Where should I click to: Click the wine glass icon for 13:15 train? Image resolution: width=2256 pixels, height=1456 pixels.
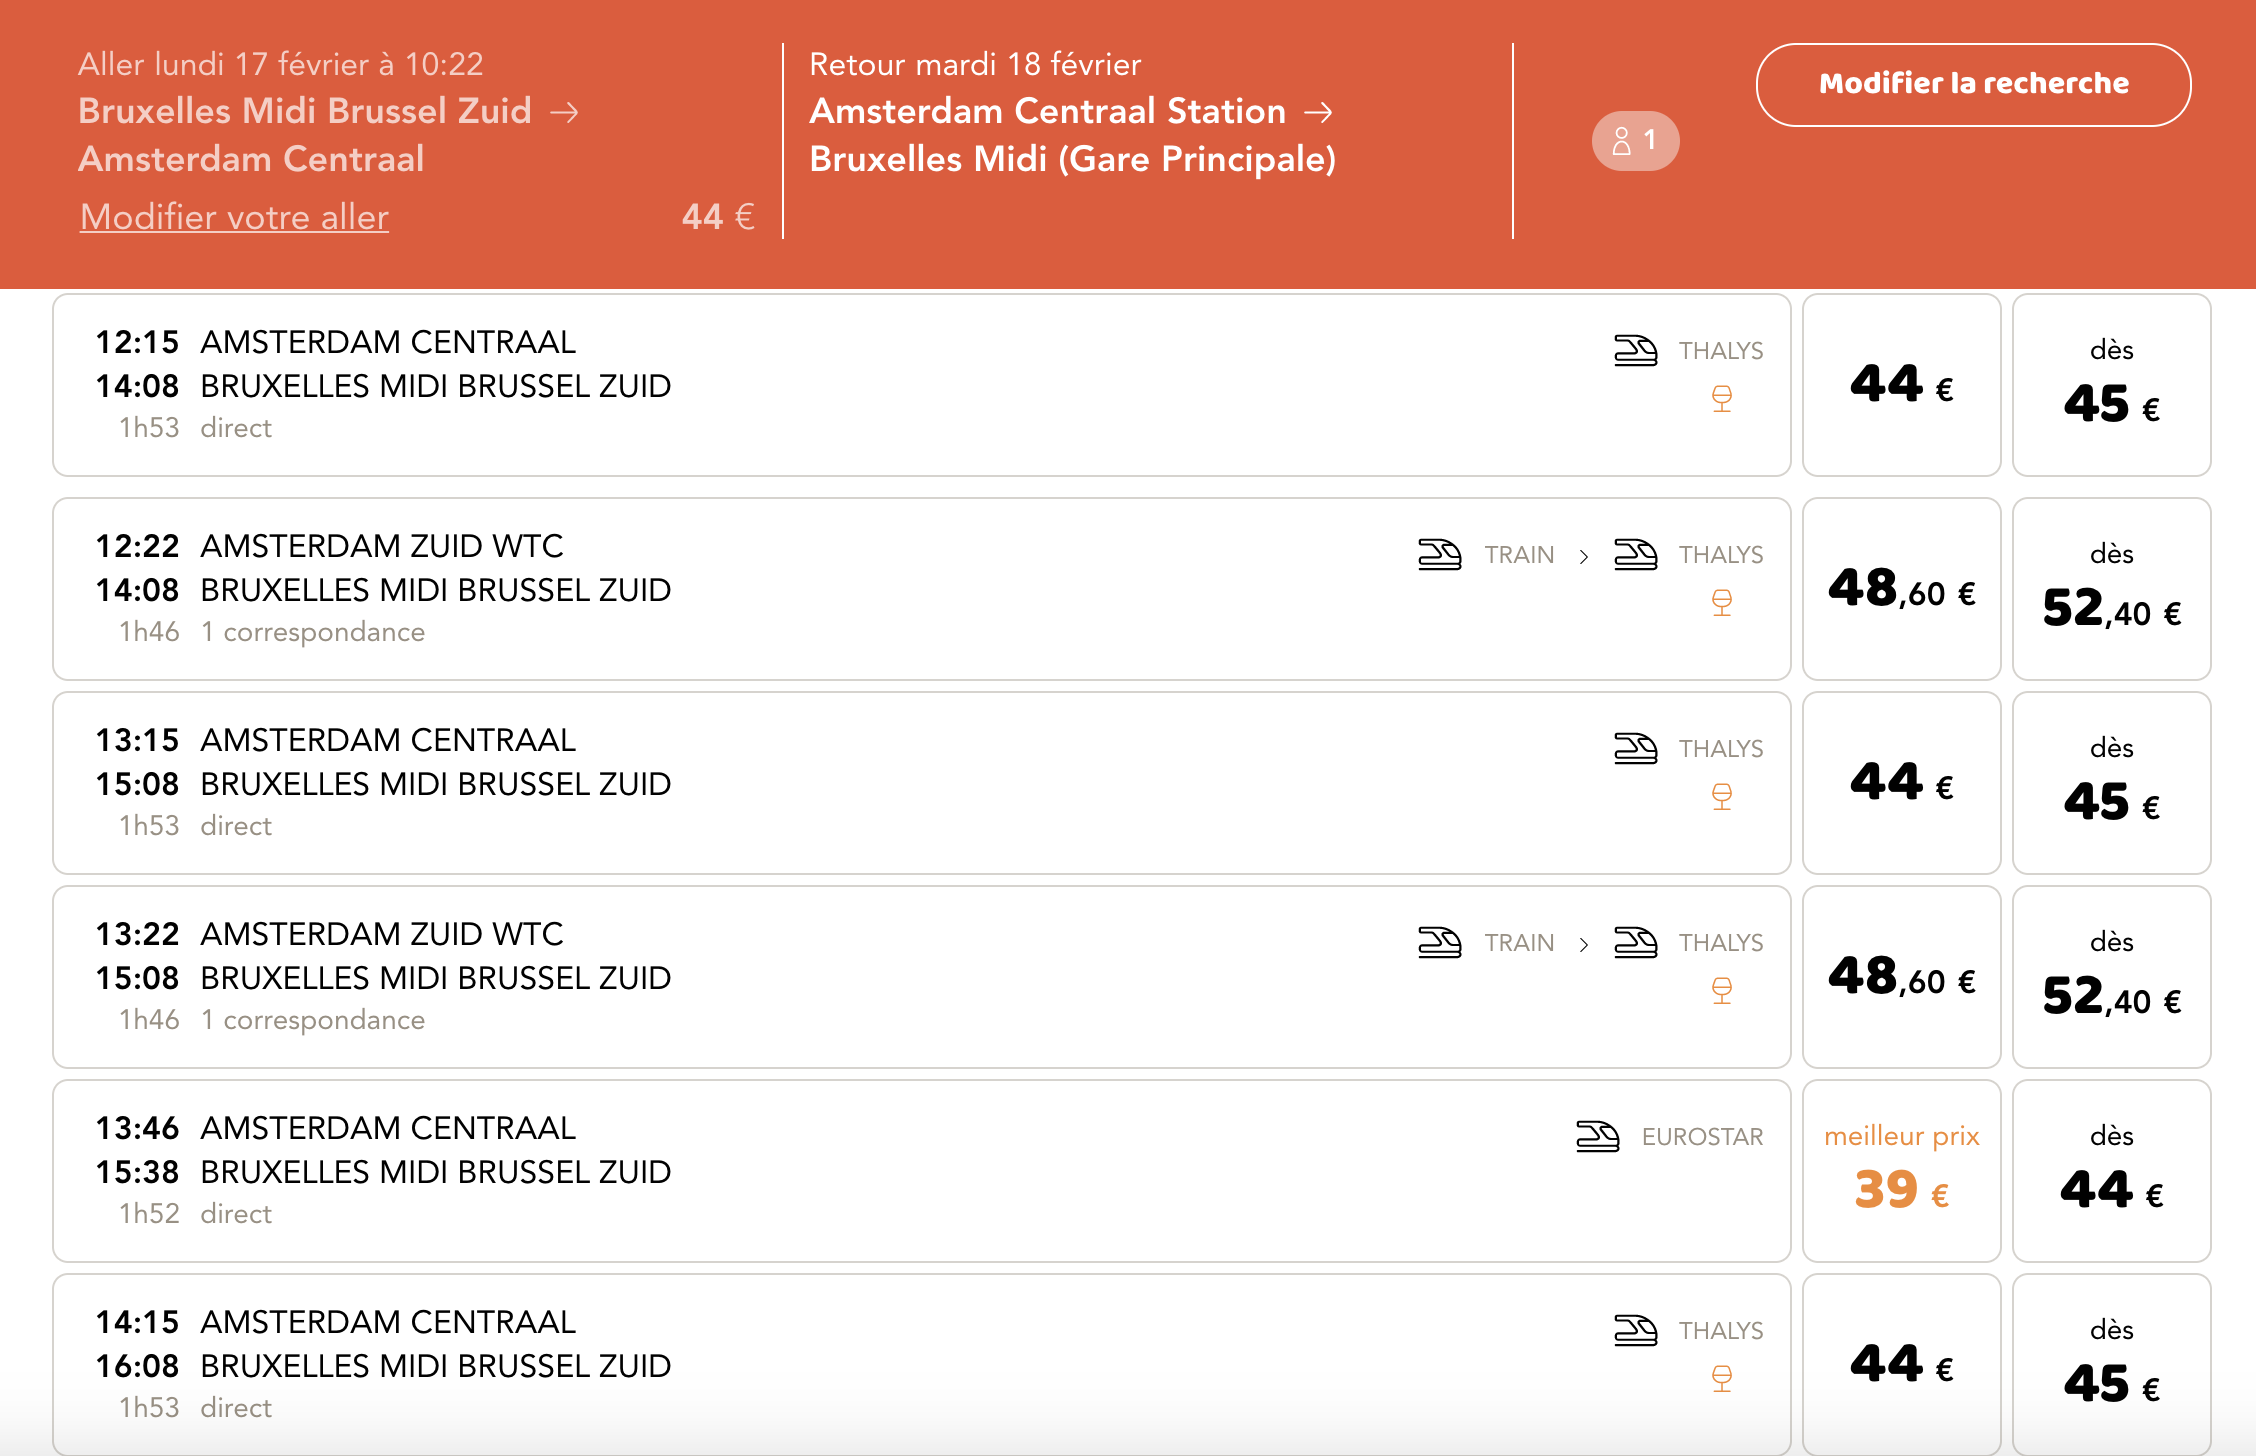[x=1721, y=797]
